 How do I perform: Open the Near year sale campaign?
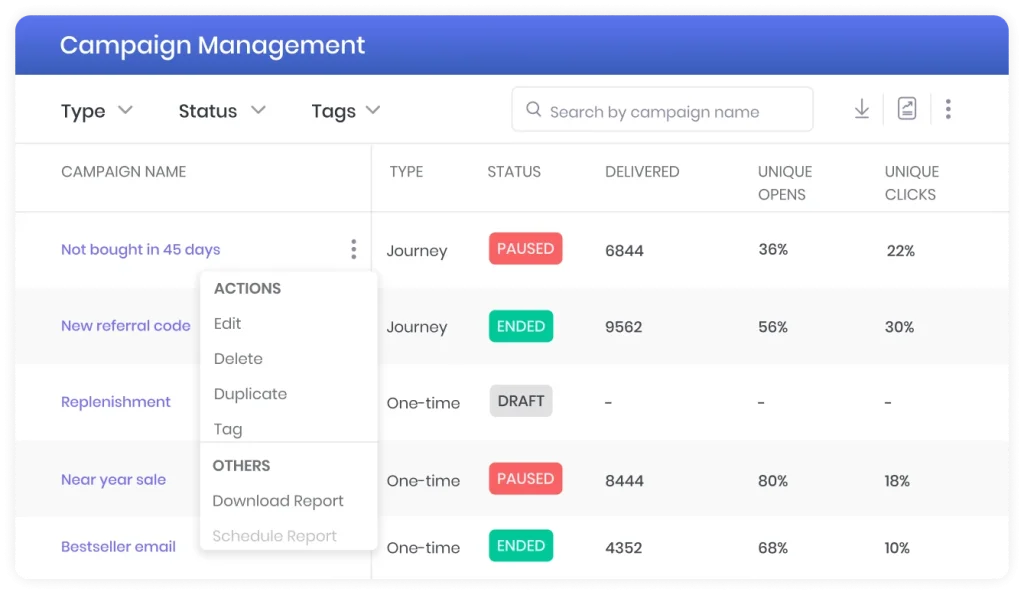click(113, 479)
